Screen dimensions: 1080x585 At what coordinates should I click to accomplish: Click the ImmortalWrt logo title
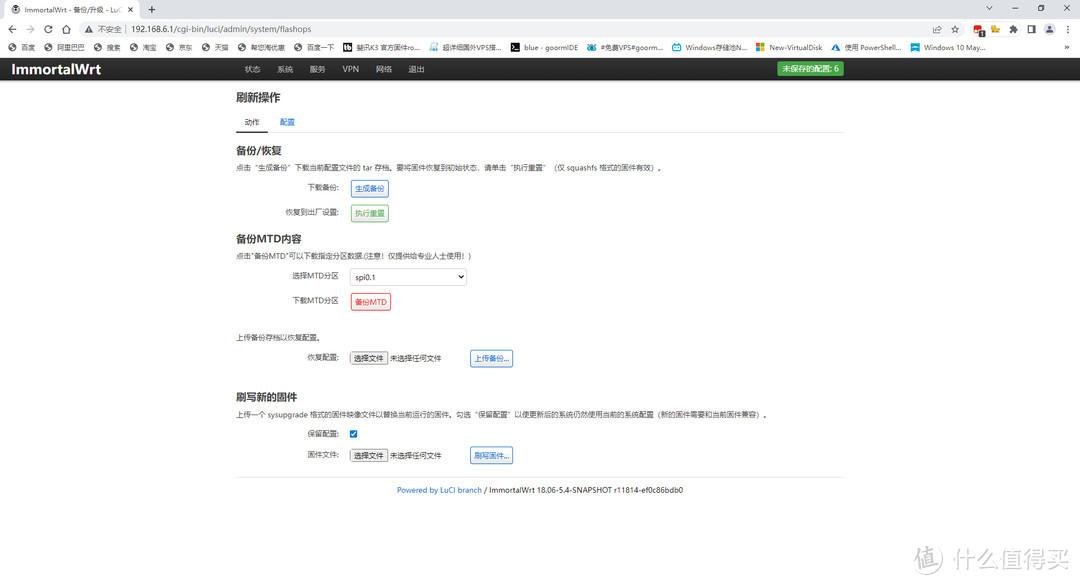56,69
